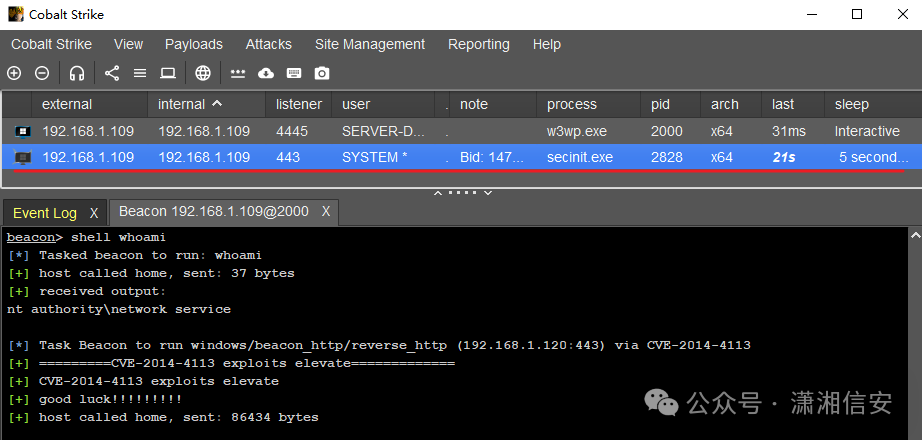Image resolution: width=922 pixels, height=440 pixels.
Task: Open the Reporting menu
Action: pyautogui.click(x=479, y=44)
